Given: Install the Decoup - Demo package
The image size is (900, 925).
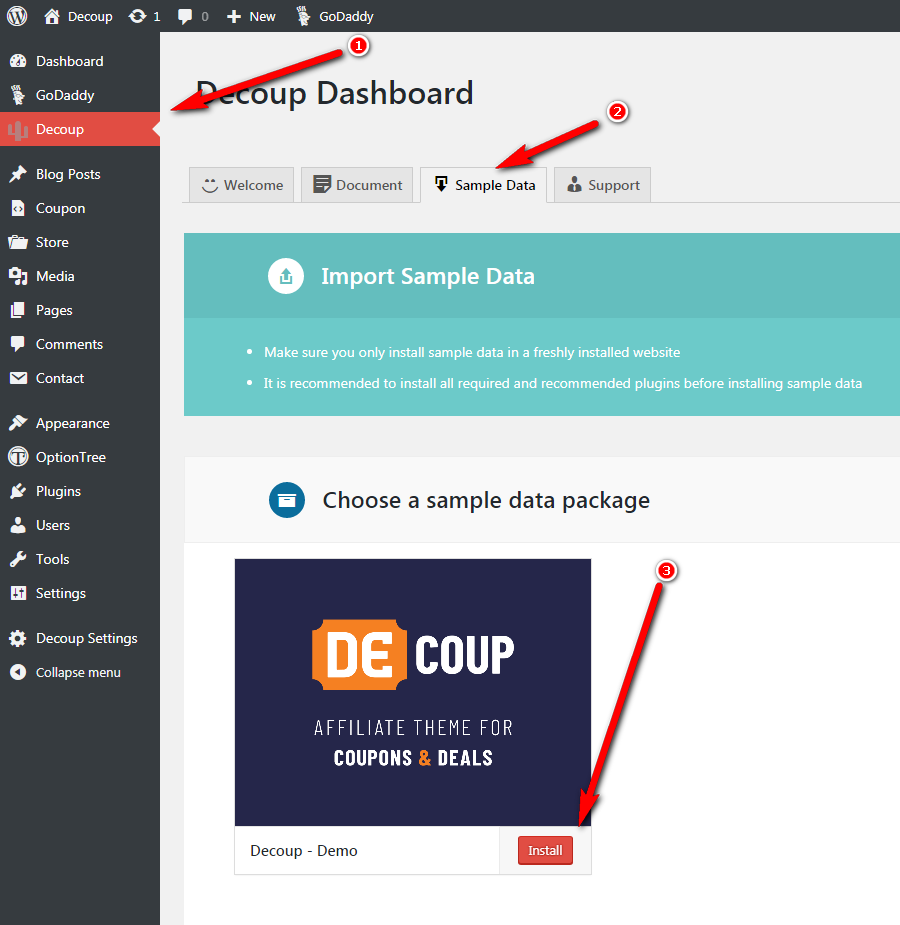Looking at the screenshot, I should [x=545, y=851].
